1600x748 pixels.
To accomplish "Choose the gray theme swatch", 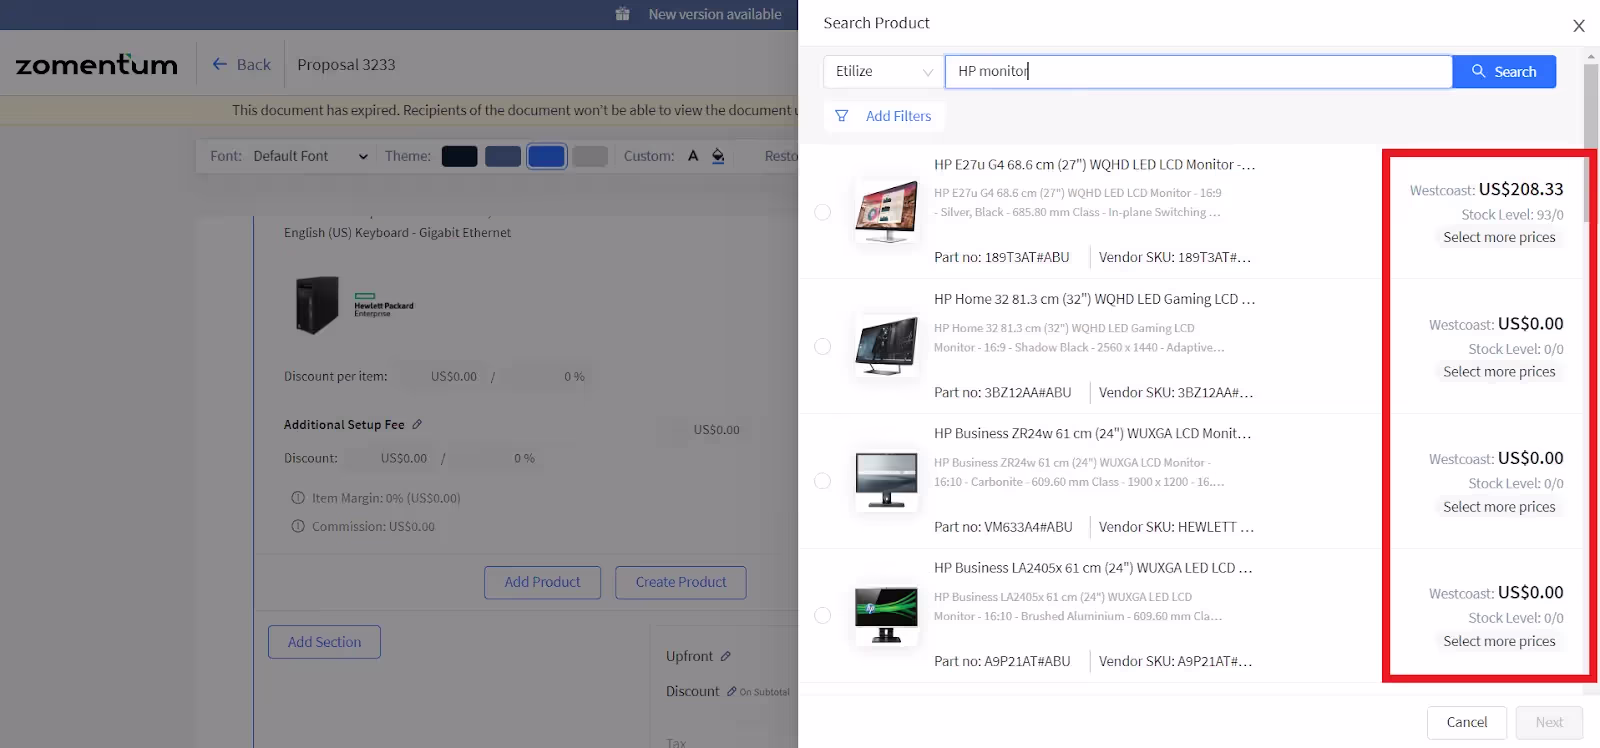I will (x=590, y=156).
